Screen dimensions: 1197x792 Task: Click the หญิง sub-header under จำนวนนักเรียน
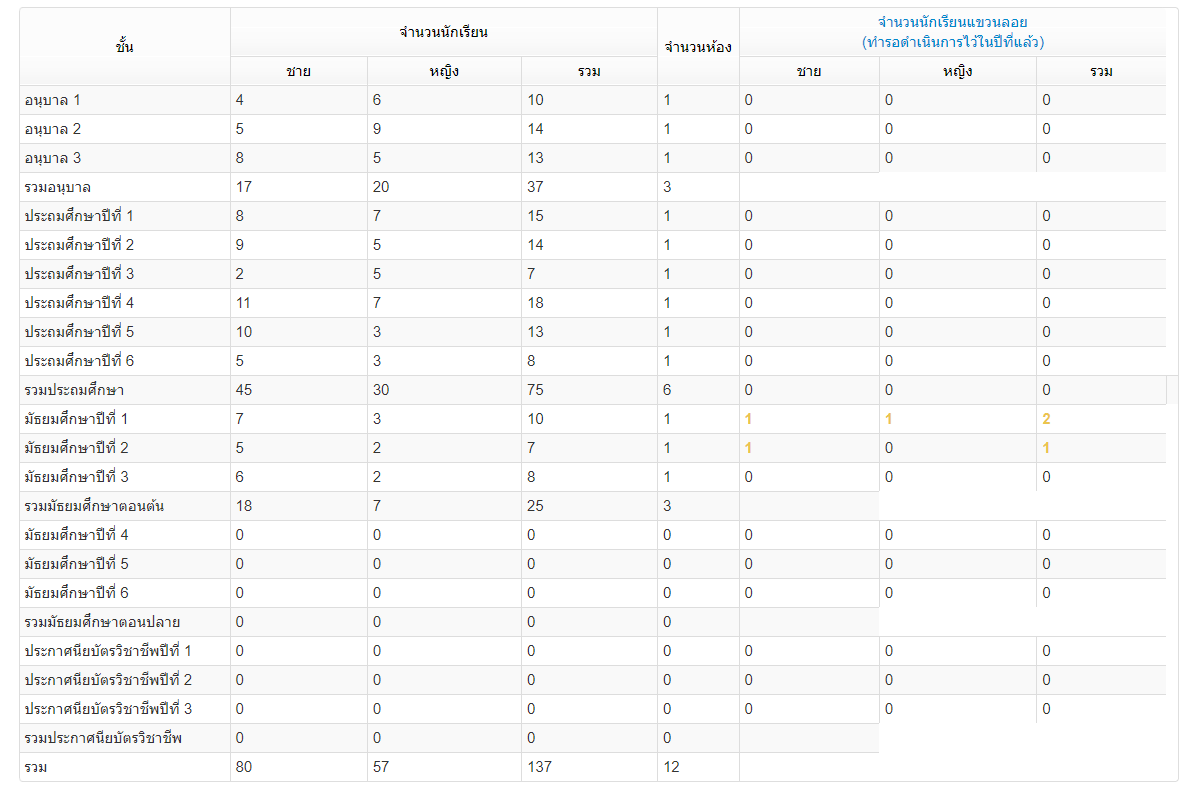(443, 71)
